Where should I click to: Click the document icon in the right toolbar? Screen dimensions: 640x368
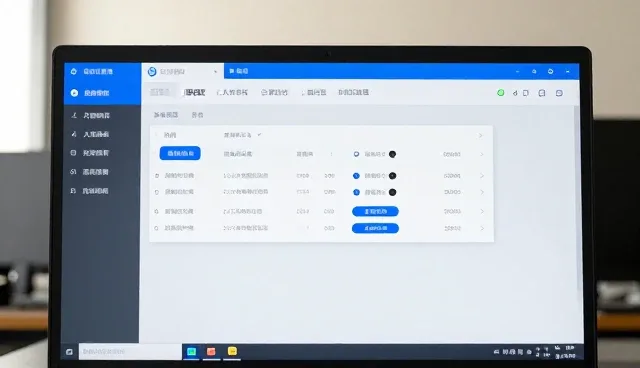(526, 93)
